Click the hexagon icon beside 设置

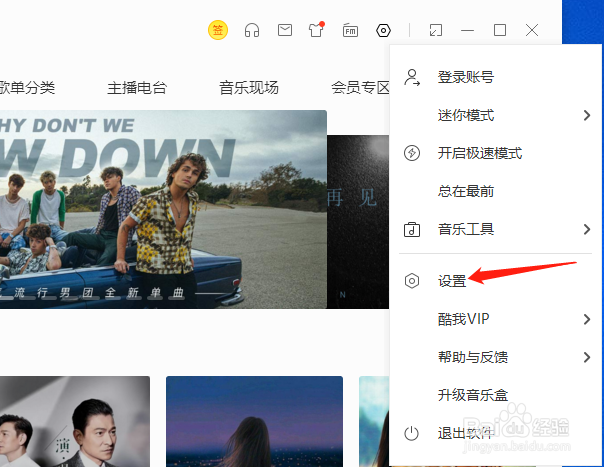tap(412, 281)
